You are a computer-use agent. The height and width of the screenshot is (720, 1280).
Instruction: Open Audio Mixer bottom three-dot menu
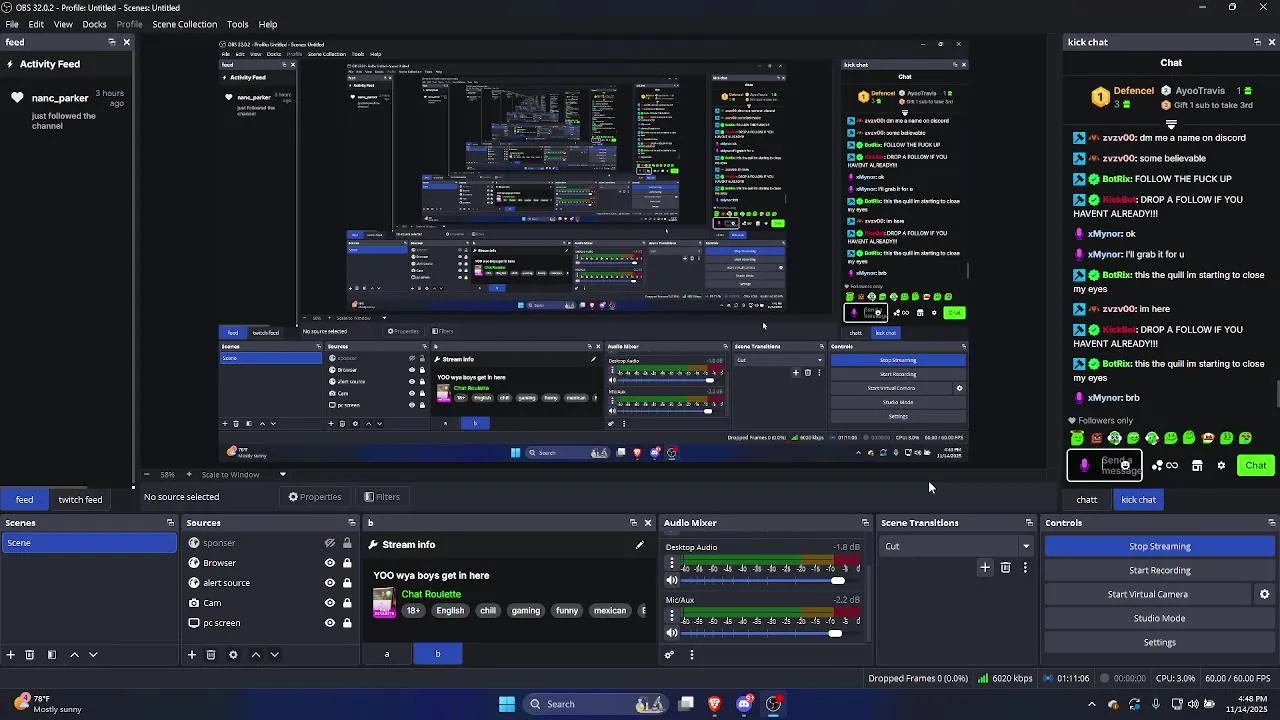[x=692, y=655]
